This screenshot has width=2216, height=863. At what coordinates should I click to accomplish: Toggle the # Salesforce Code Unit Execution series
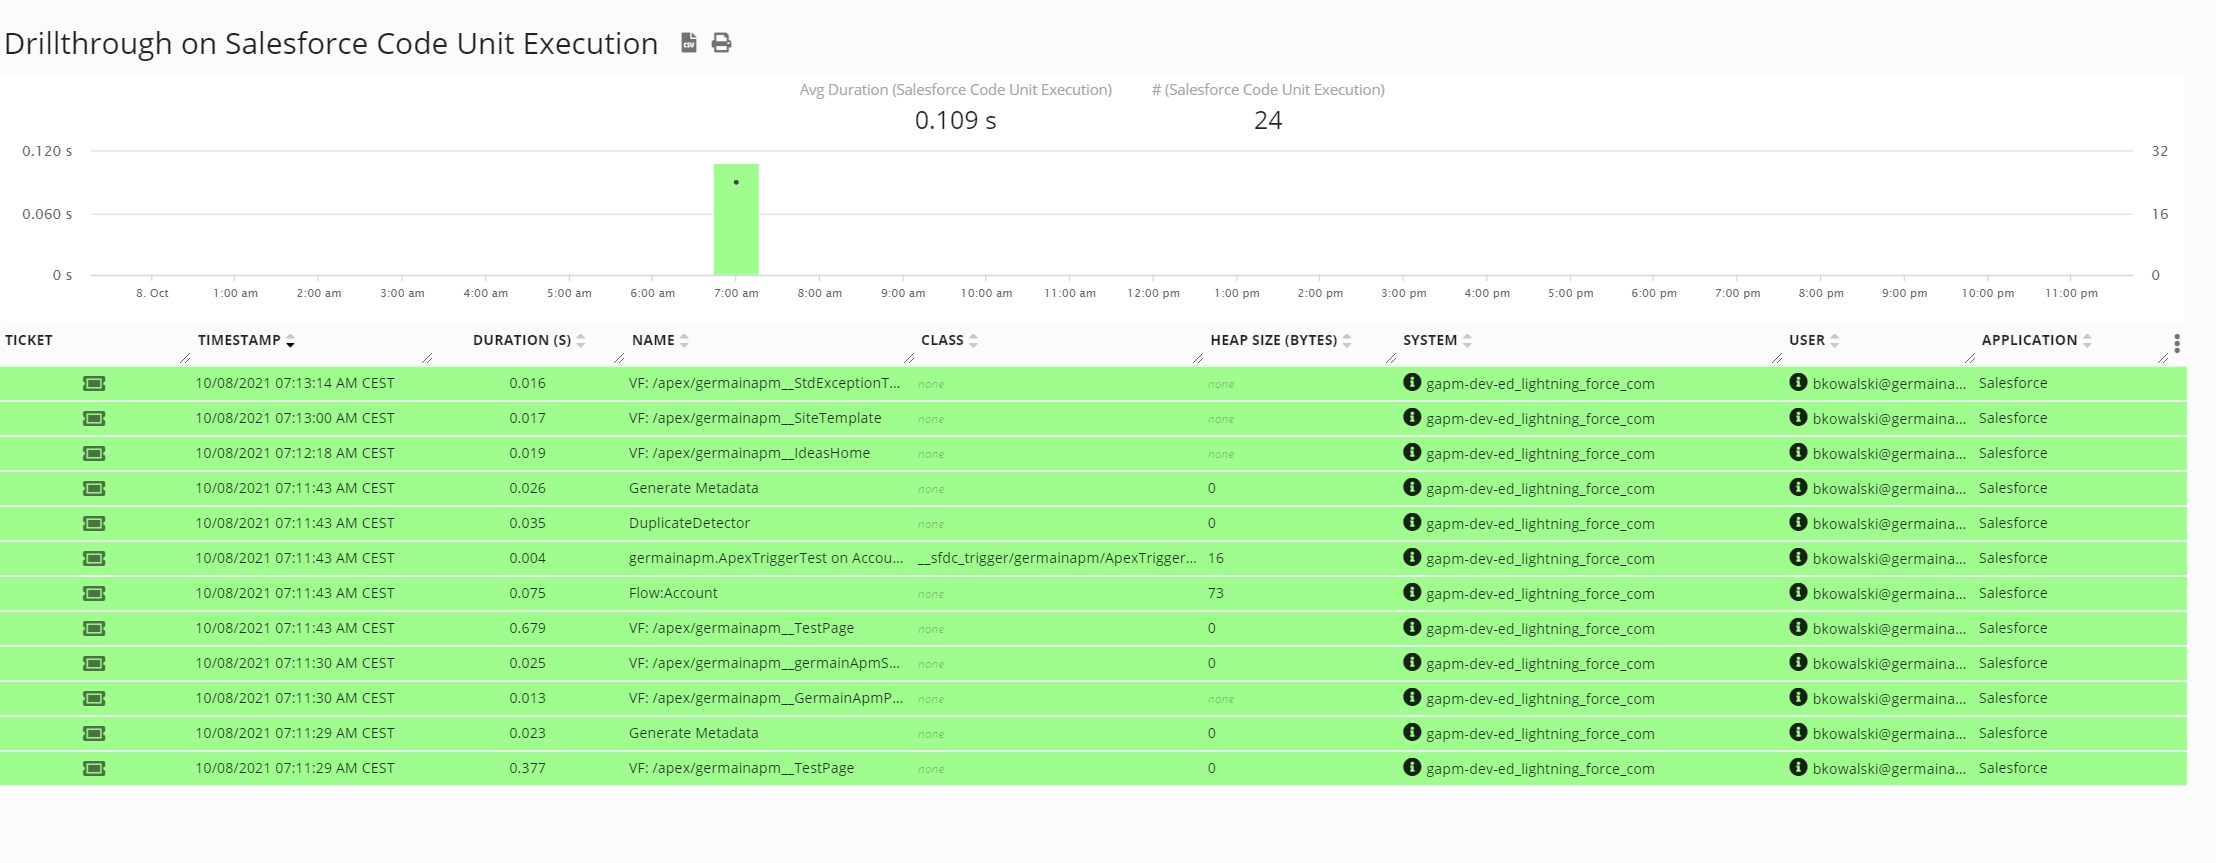(1268, 90)
